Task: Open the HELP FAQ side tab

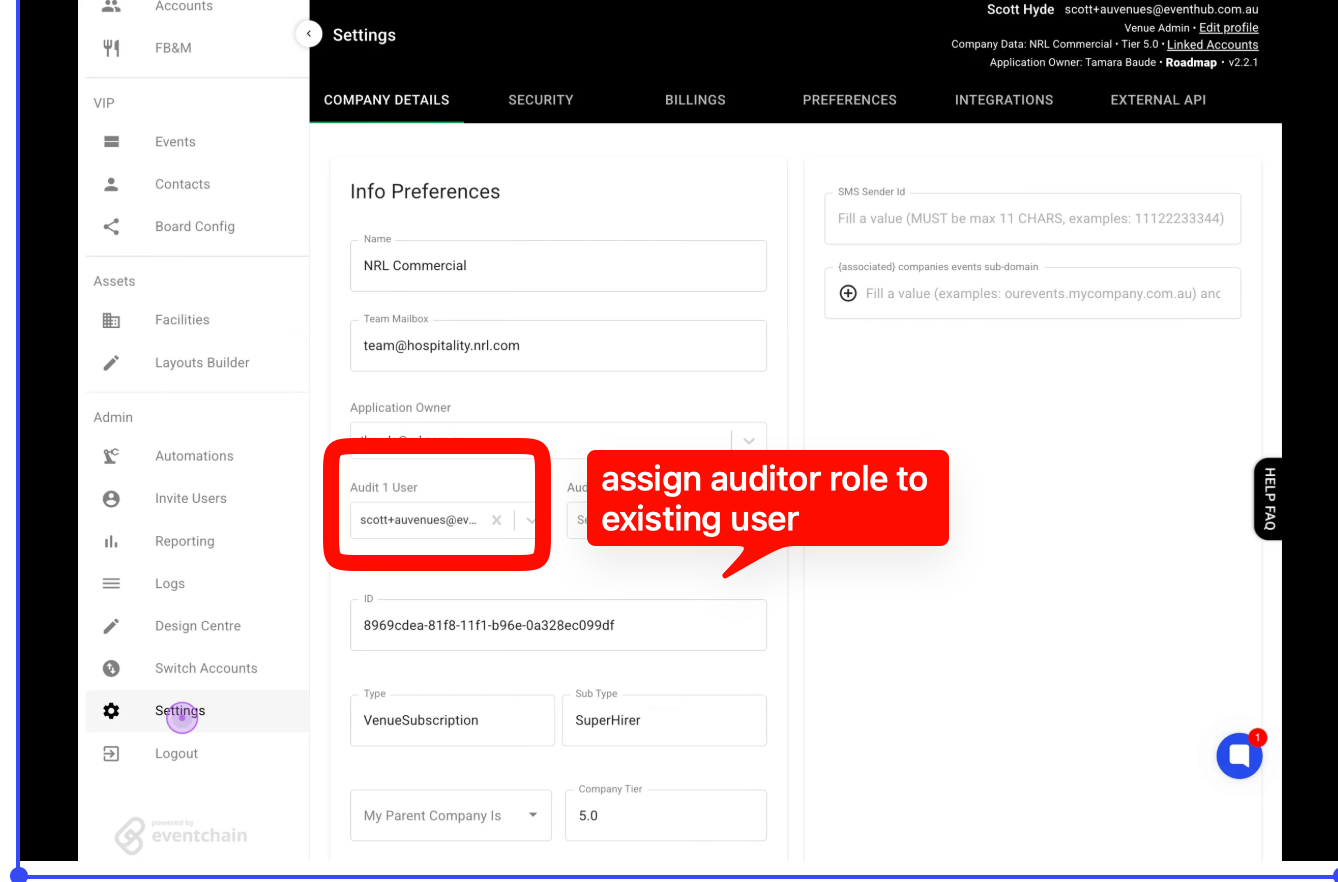Action: 1268,498
